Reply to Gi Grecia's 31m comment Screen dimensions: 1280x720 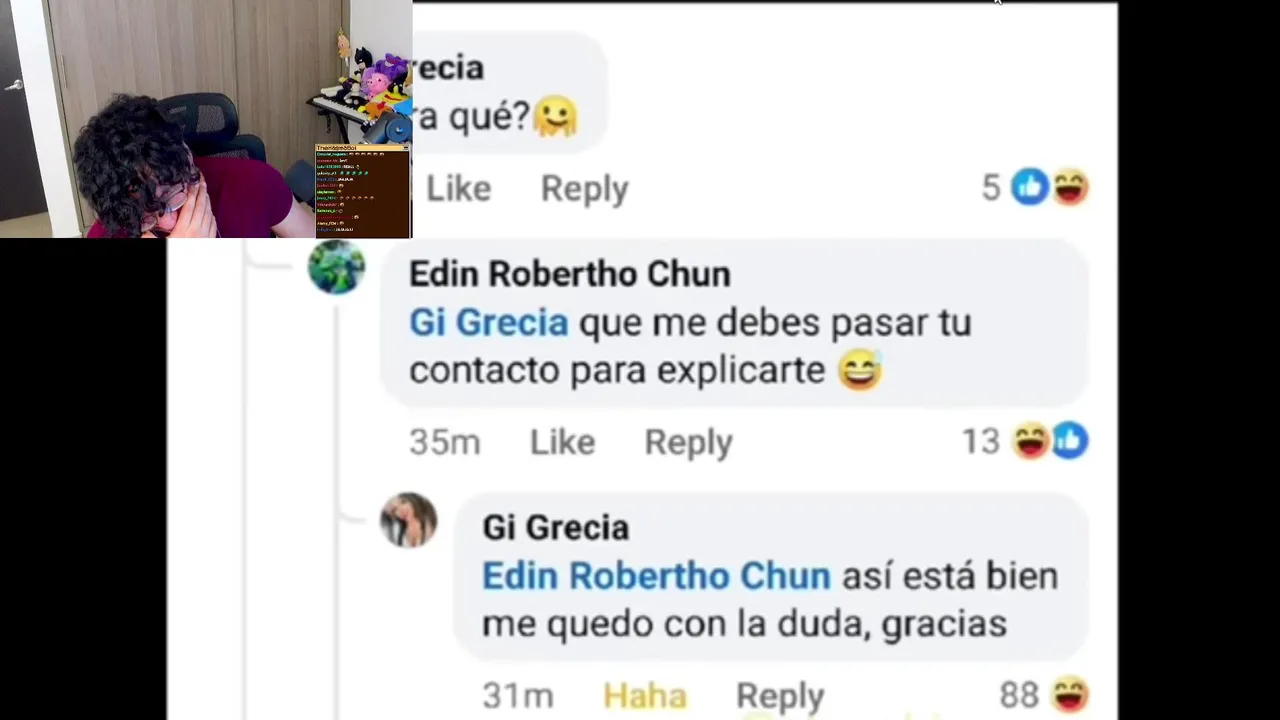point(780,696)
